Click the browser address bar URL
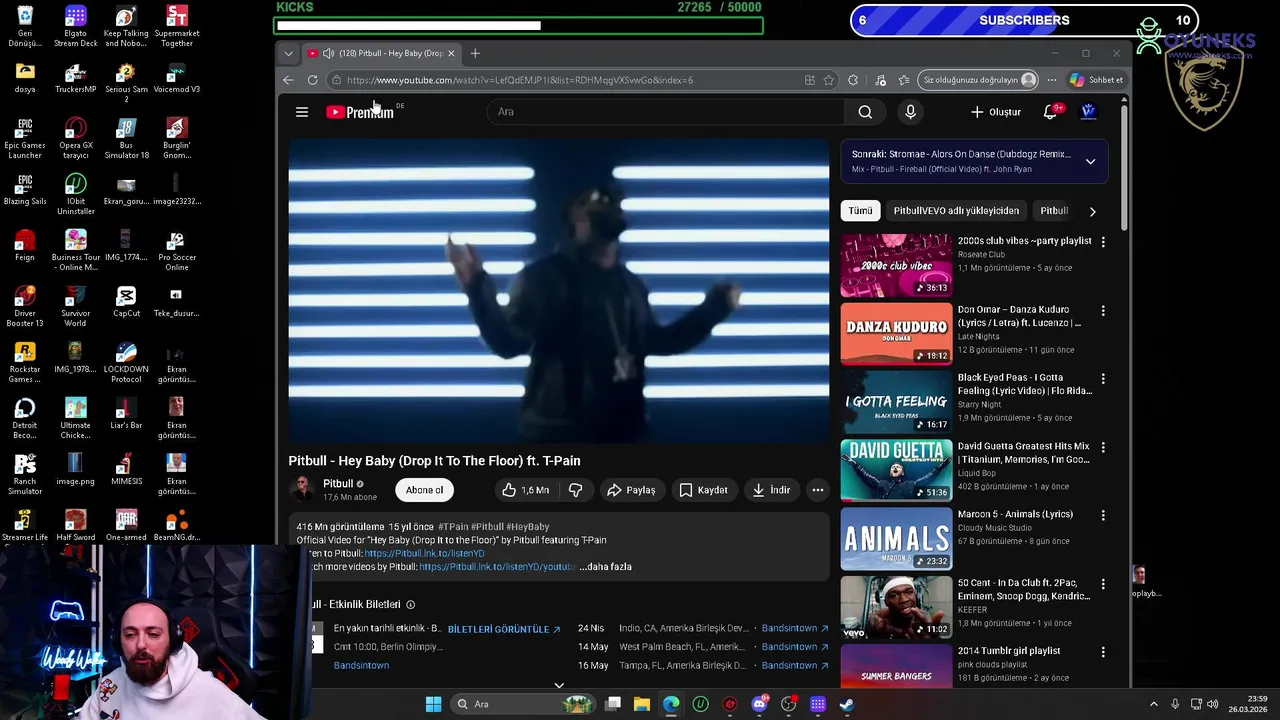1280x720 pixels. [x=519, y=80]
